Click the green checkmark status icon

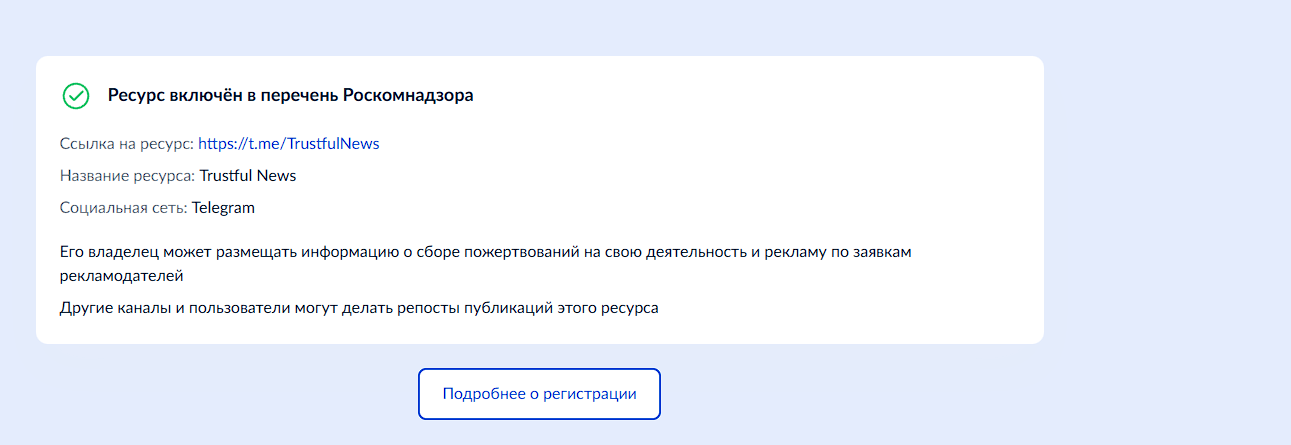click(76, 96)
